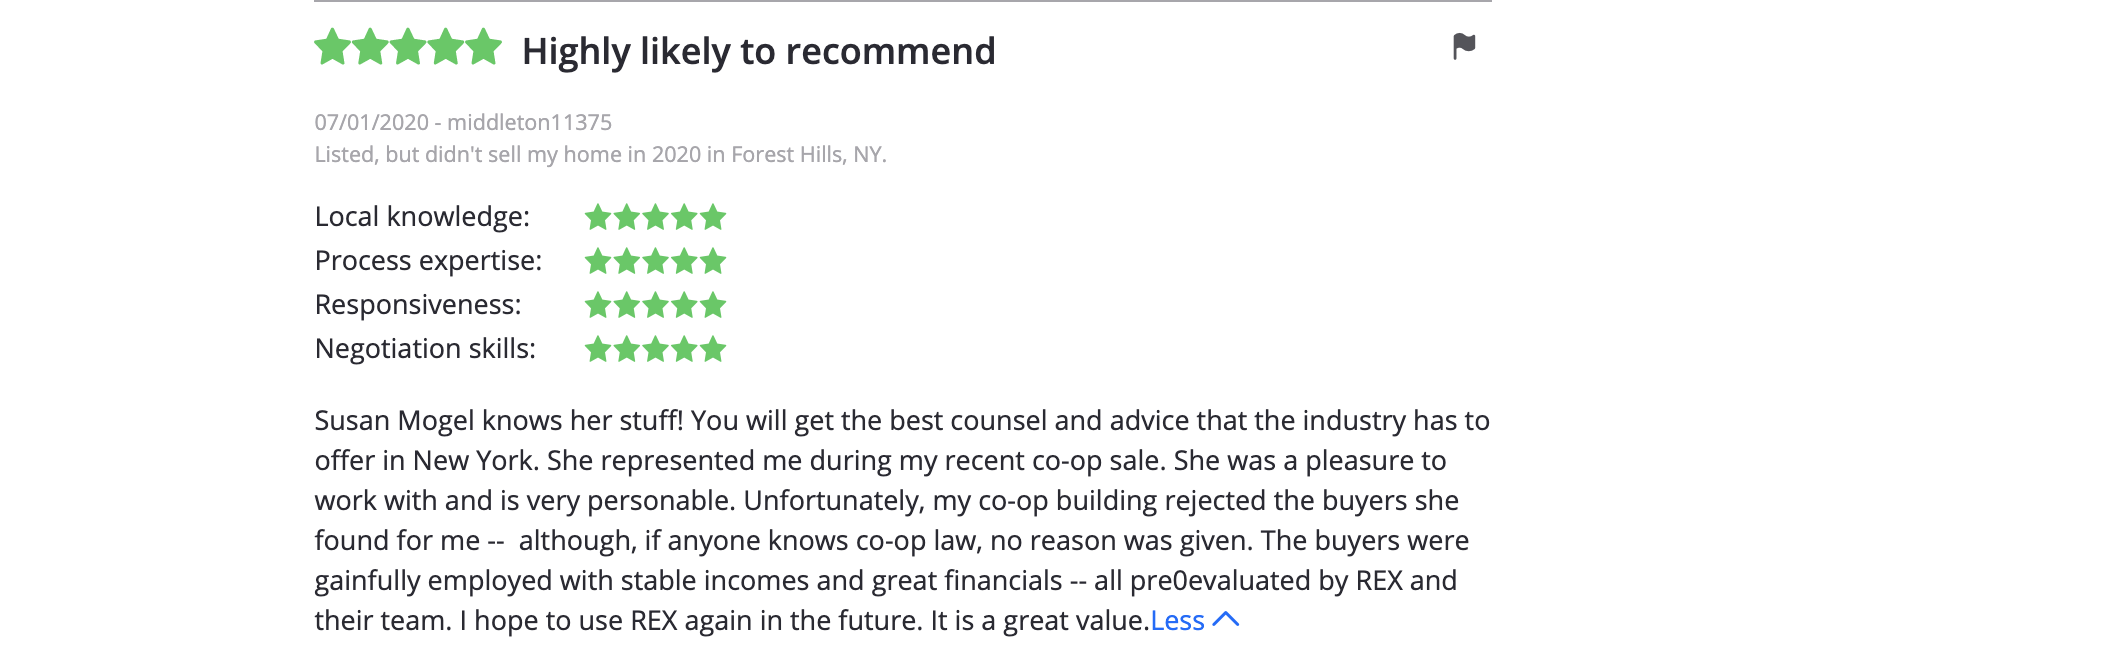
Task: Click the "Highly likely to recommend" heading
Action: (758, 51)
